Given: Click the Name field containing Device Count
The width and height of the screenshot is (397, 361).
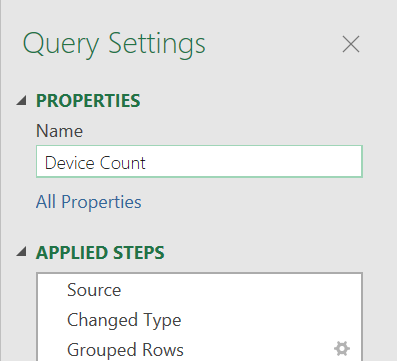Looking at the screenshot, I should 199,161.
